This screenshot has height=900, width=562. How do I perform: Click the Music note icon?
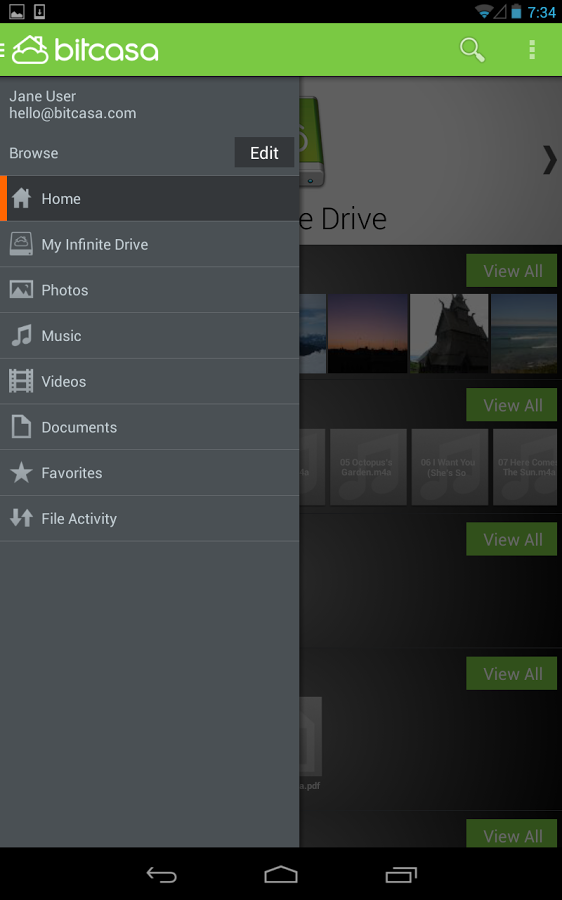pyautogui.click(x=21, y=335)
